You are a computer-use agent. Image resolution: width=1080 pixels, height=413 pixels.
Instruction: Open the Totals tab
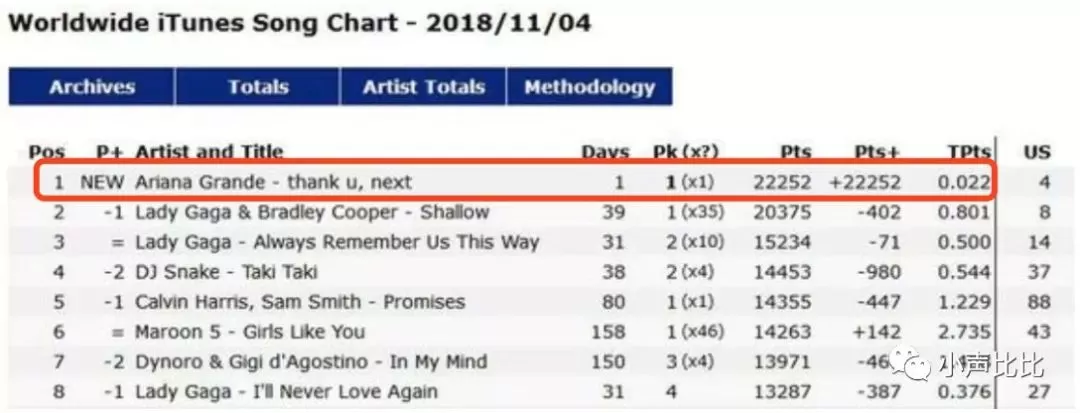[258, 87]
